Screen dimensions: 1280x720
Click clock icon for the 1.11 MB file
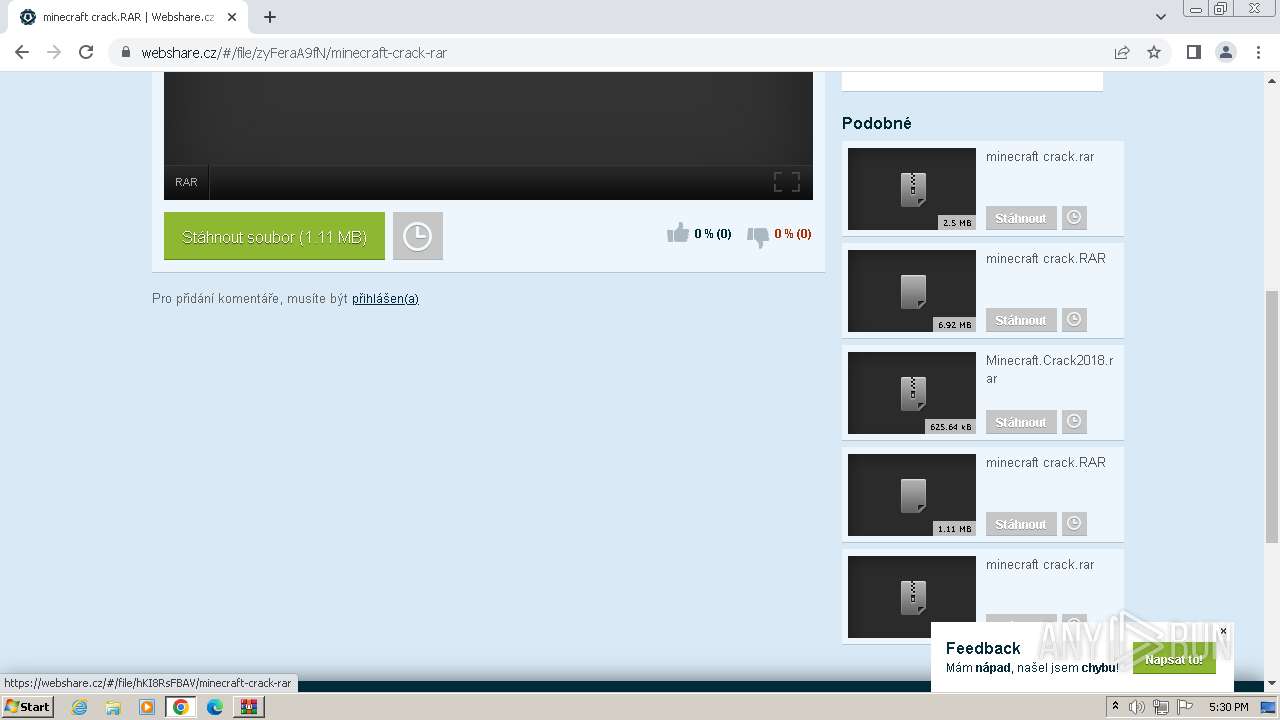tap(1074, 524)
